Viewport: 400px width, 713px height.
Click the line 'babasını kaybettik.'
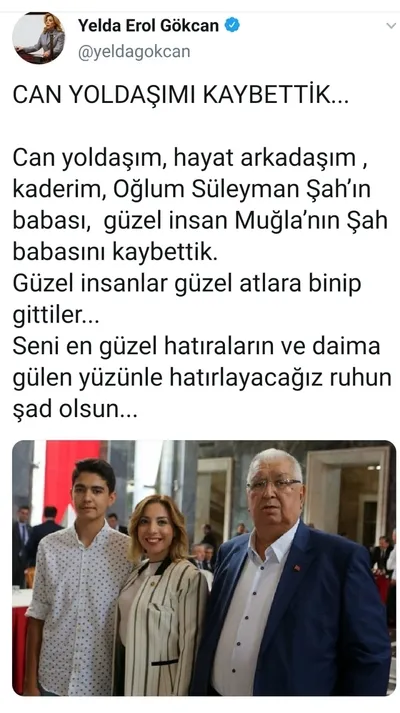point(115,252)
